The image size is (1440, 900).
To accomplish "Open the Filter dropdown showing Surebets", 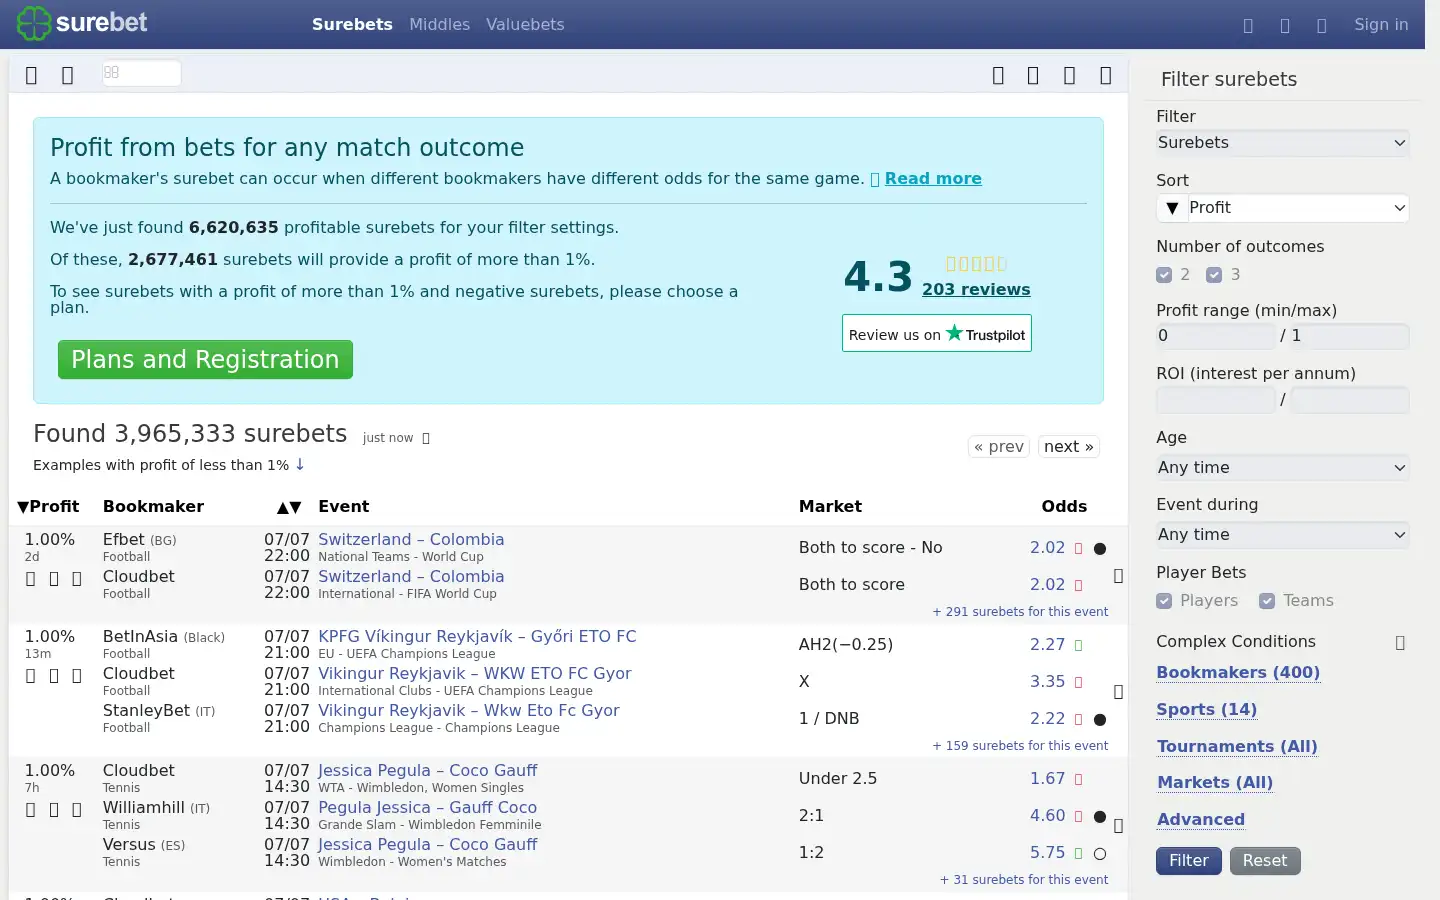I will click(x=1282, y=143).
